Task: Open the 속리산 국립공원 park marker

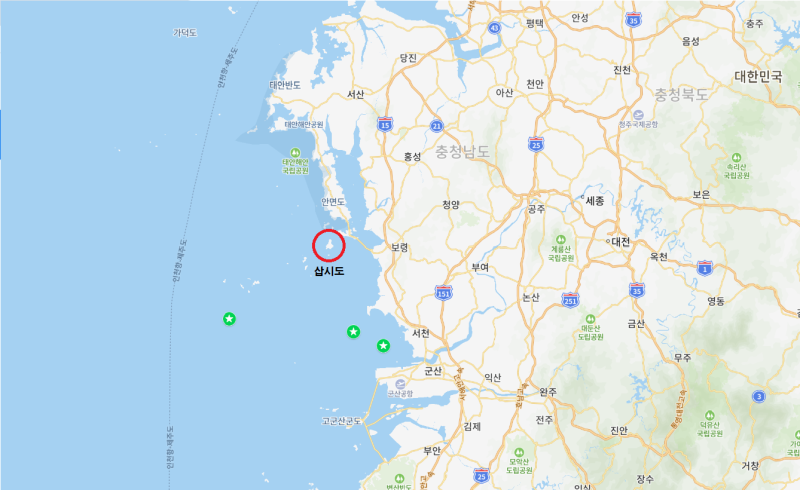Action: [x=736, y=158]
